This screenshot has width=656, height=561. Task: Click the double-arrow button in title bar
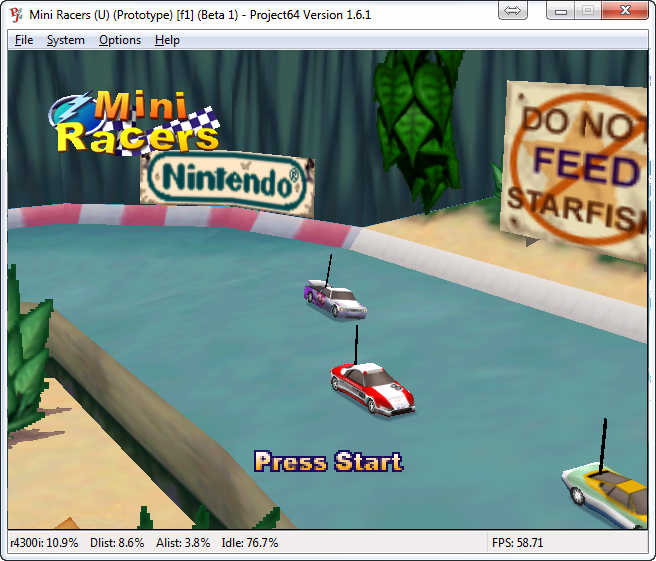point(512,11)
